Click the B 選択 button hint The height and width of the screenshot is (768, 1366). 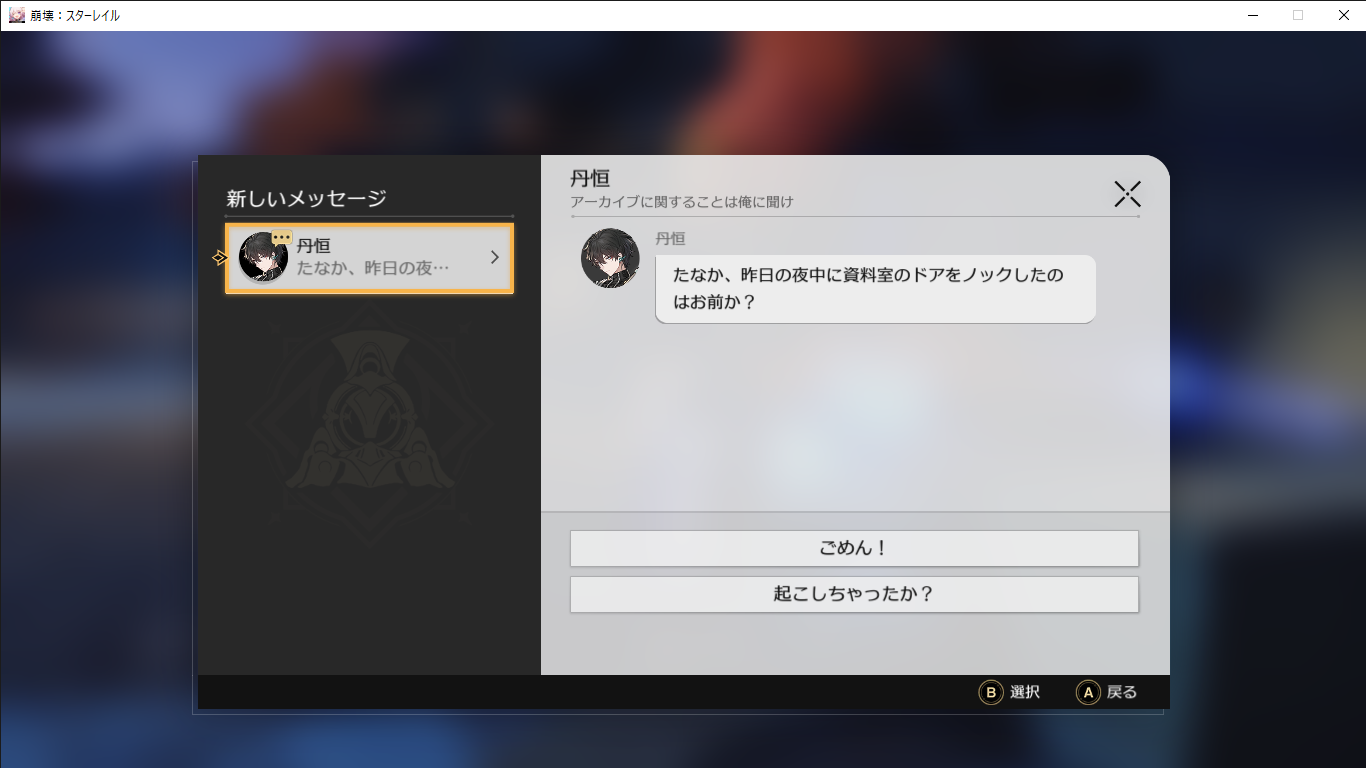1009,692
